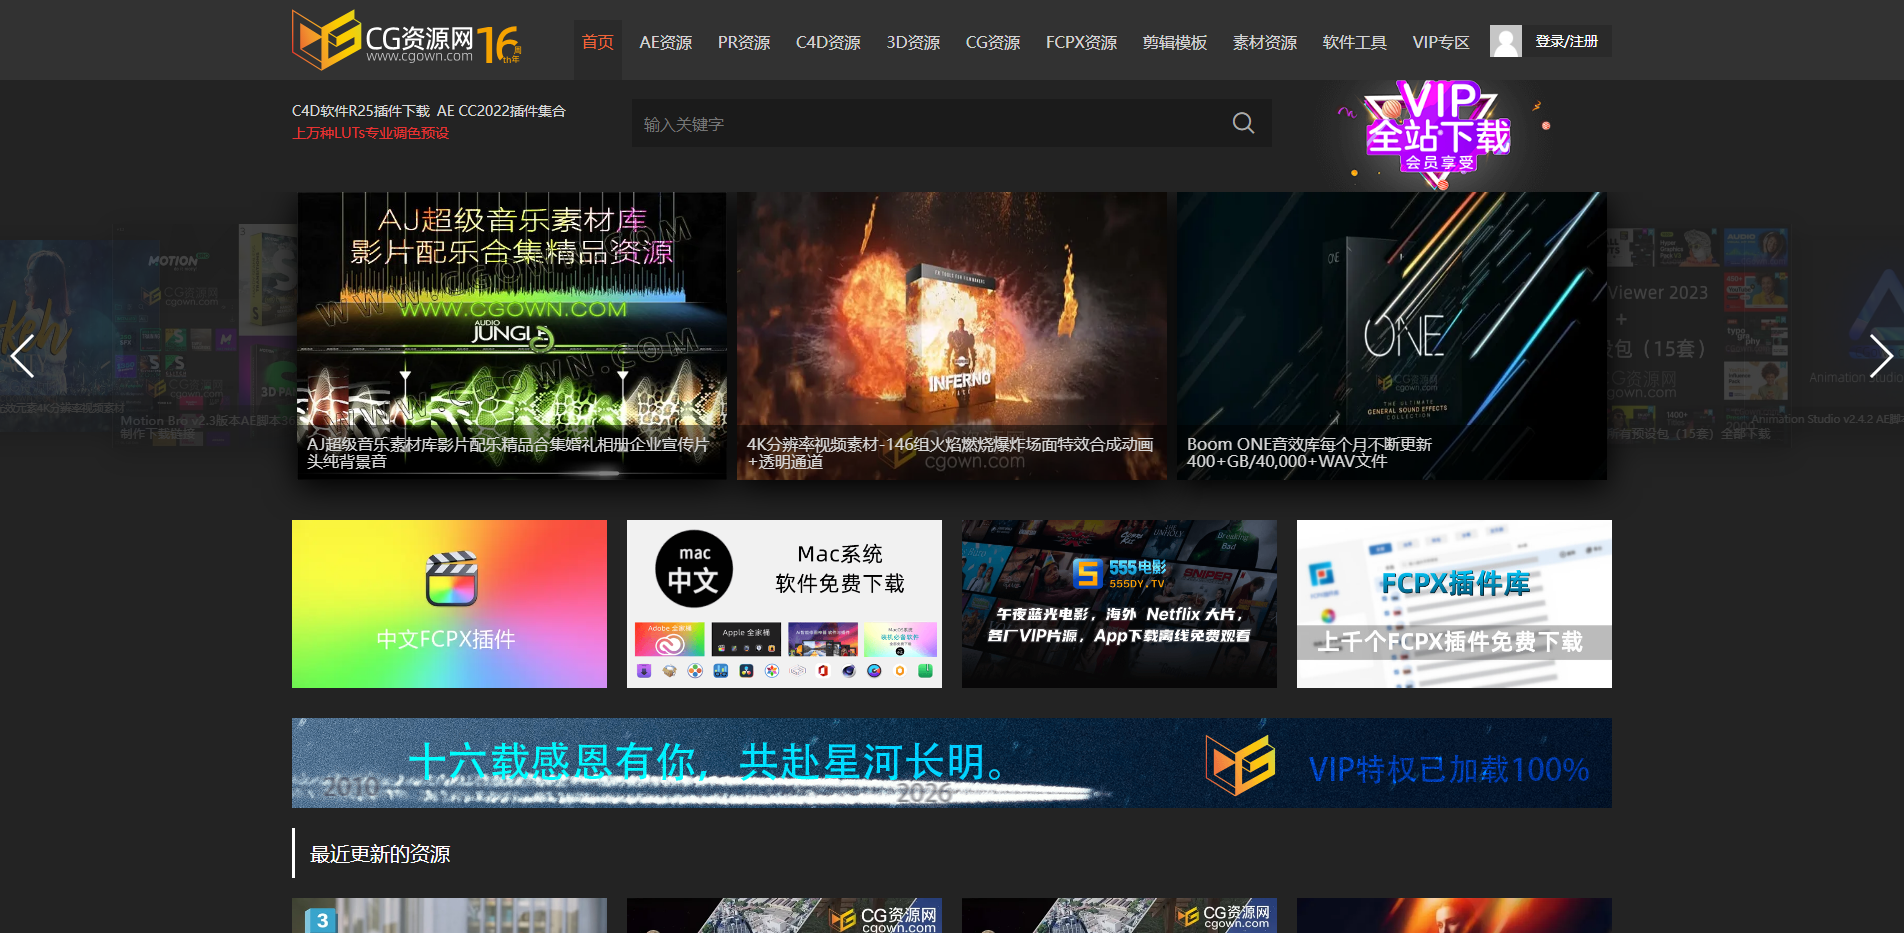
Task: Open the AJ超级音乐素材库 slide
Action: point(512,335)
